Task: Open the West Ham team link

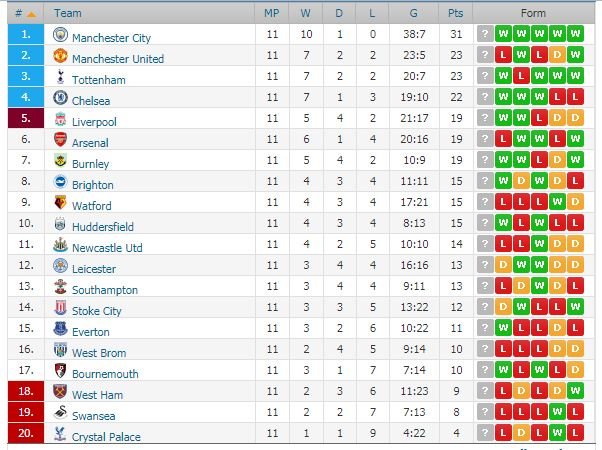Action: [x=98, y=395]
